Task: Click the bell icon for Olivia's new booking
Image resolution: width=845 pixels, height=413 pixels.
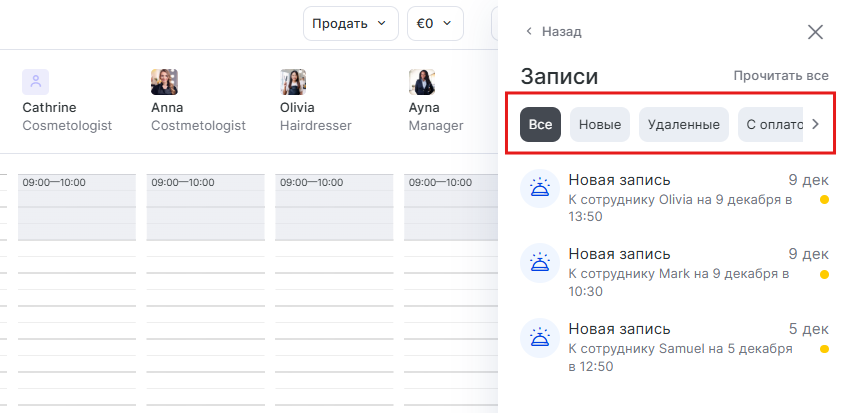Action: [x=540, y=191]
